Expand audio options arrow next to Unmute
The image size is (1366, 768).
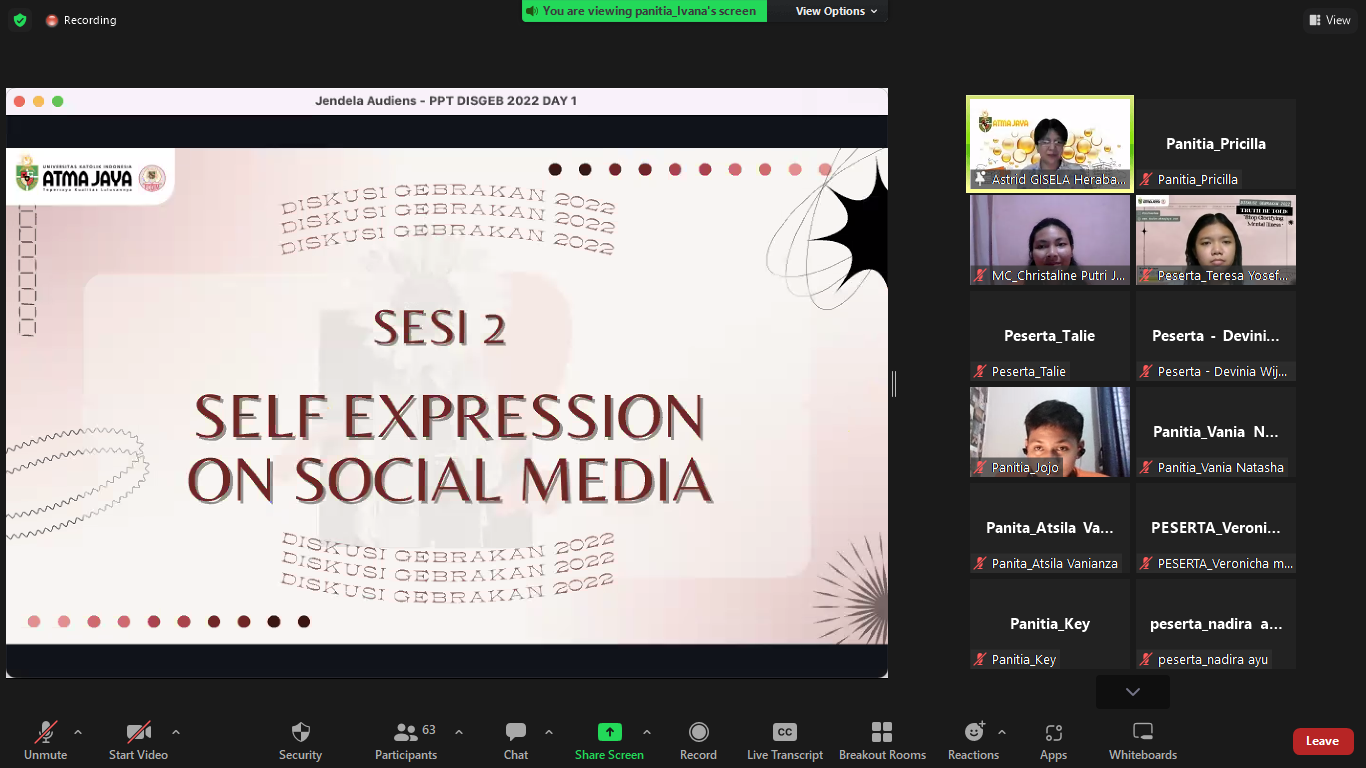click(78, 732)
